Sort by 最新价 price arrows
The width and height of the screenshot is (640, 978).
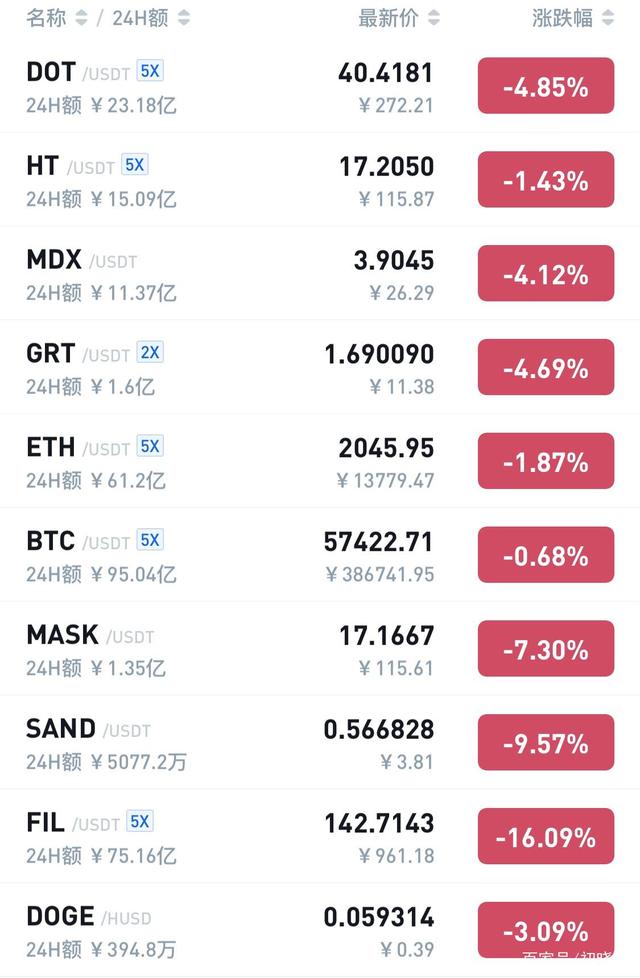[x=434, y=17]
